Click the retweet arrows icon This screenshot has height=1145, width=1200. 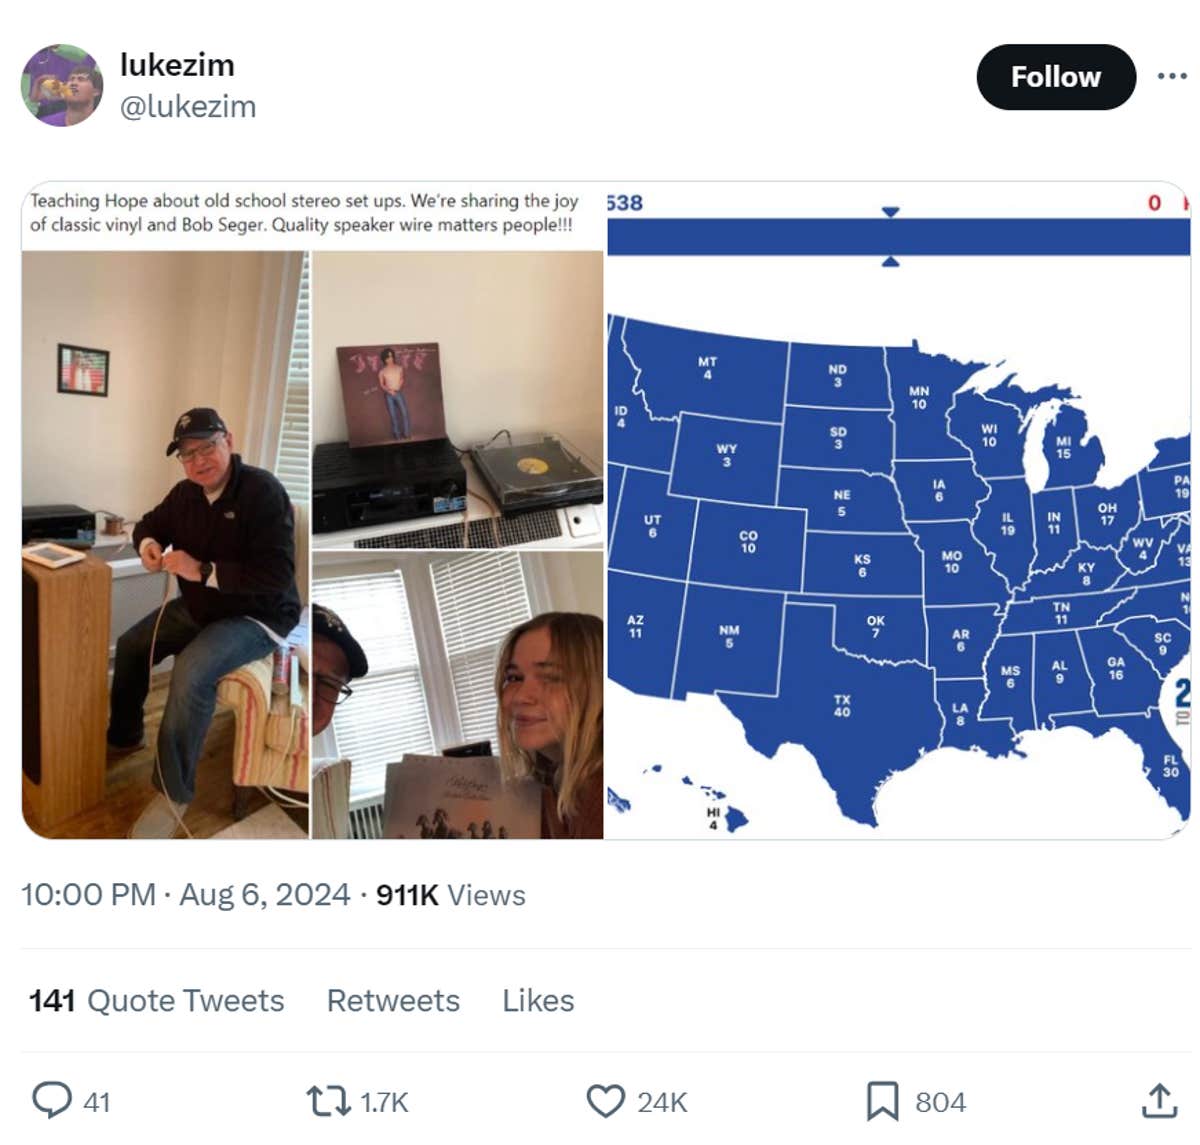pyautogui.click(x=325, y=1101)
